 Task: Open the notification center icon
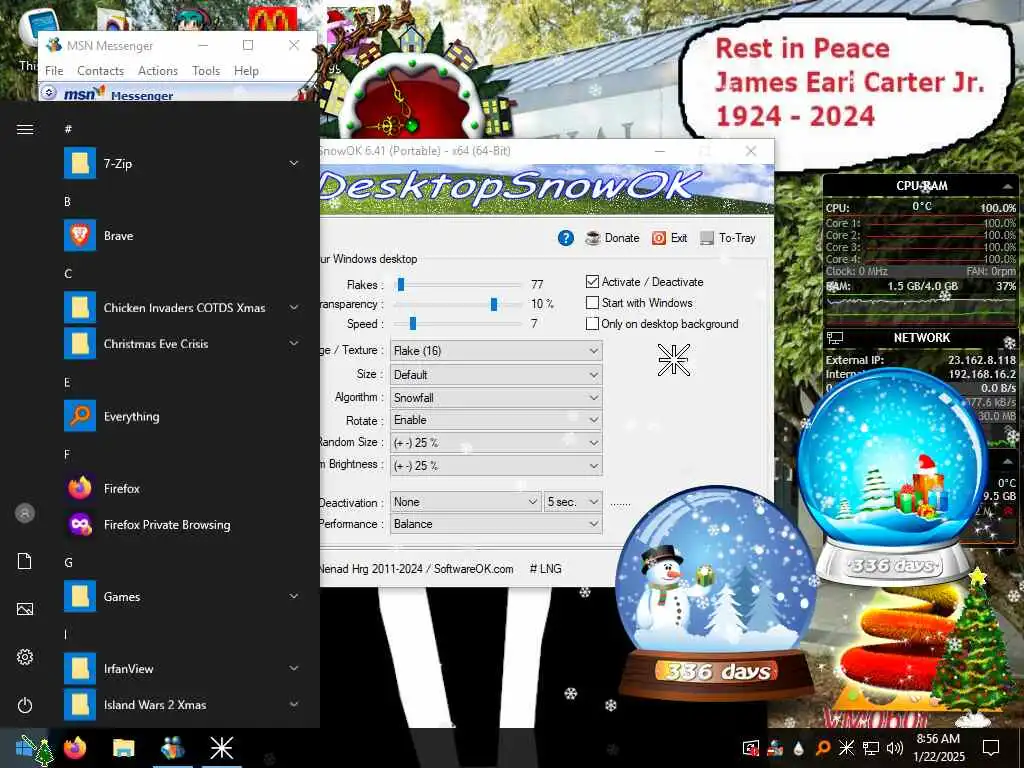991,748
